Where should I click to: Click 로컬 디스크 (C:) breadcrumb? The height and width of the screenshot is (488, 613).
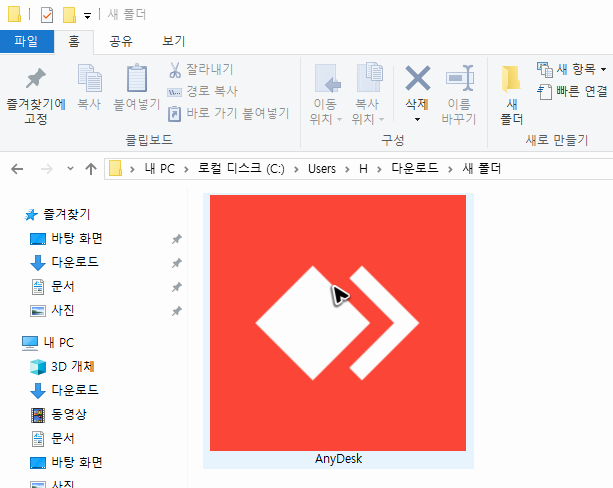tap(241, 169)
